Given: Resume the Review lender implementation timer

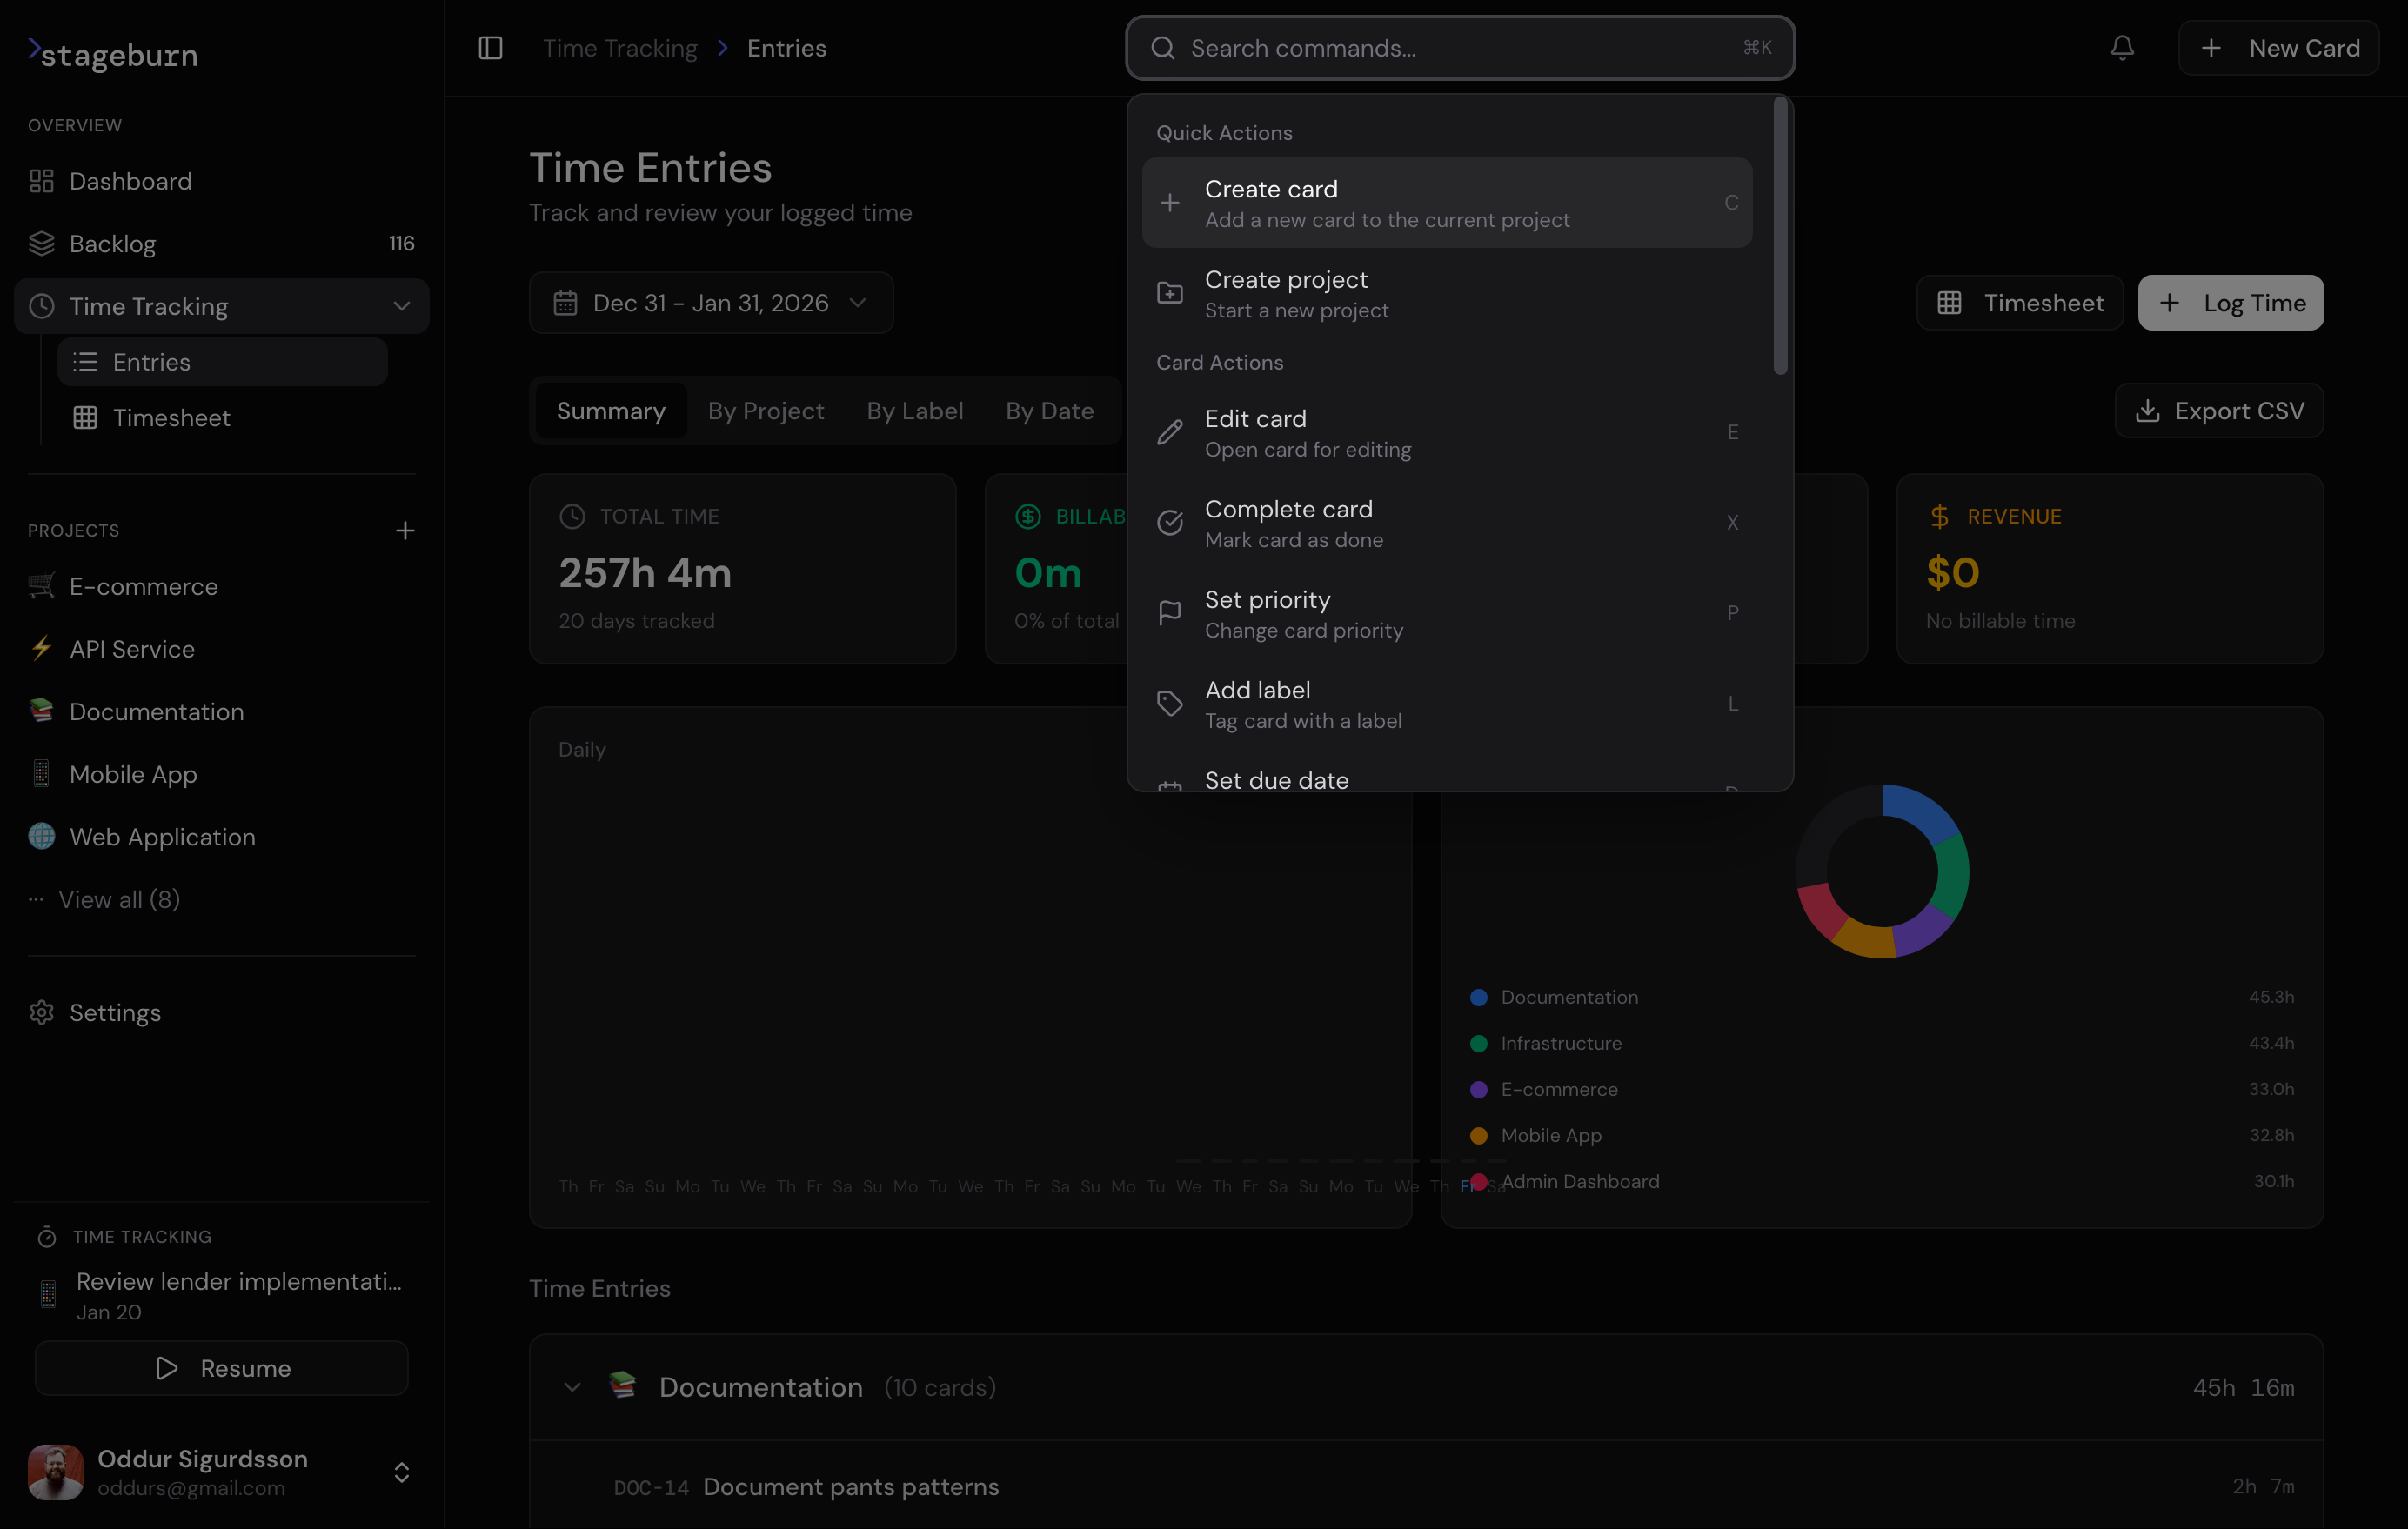Looking at the screenshot, I should tap(221, 1368).
